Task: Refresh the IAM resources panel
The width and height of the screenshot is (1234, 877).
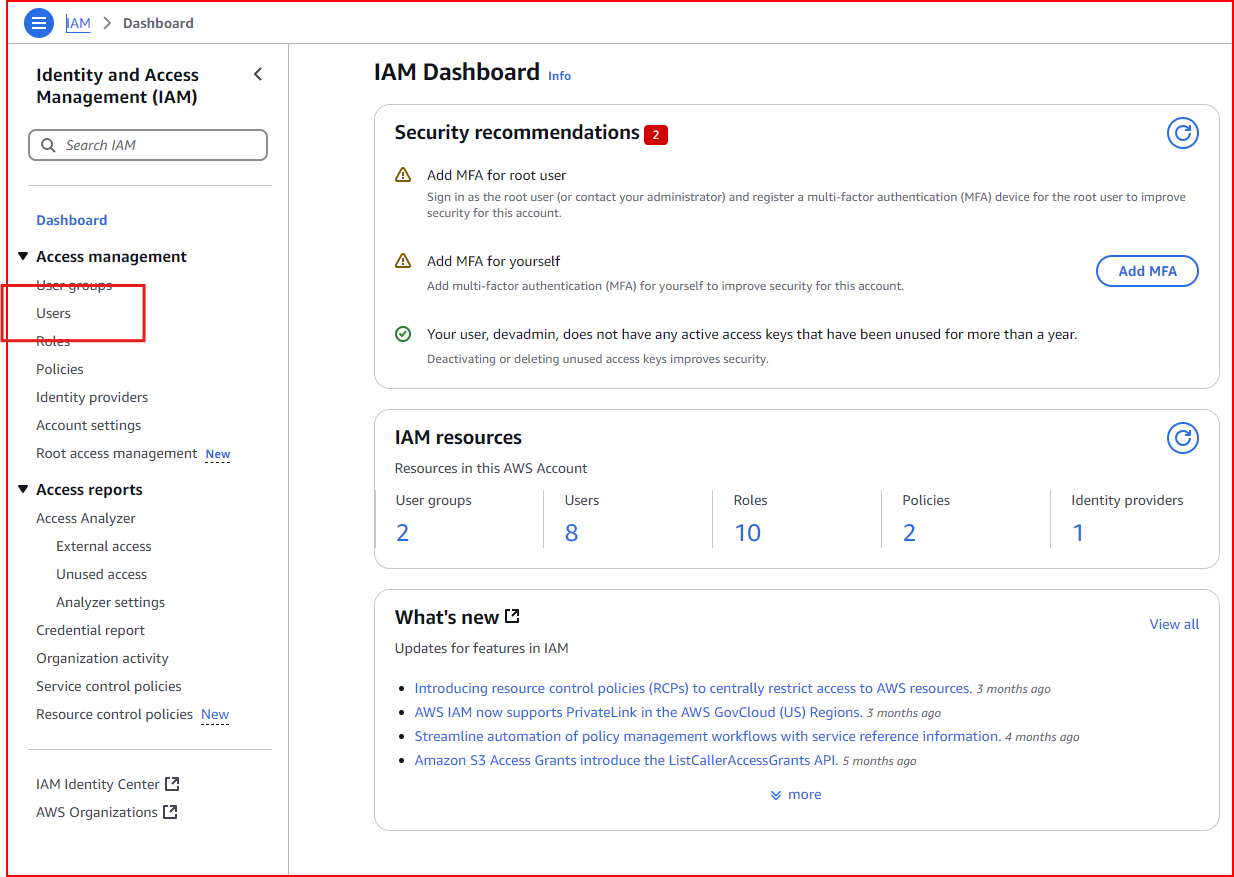Action: [x=1183, y=438]
